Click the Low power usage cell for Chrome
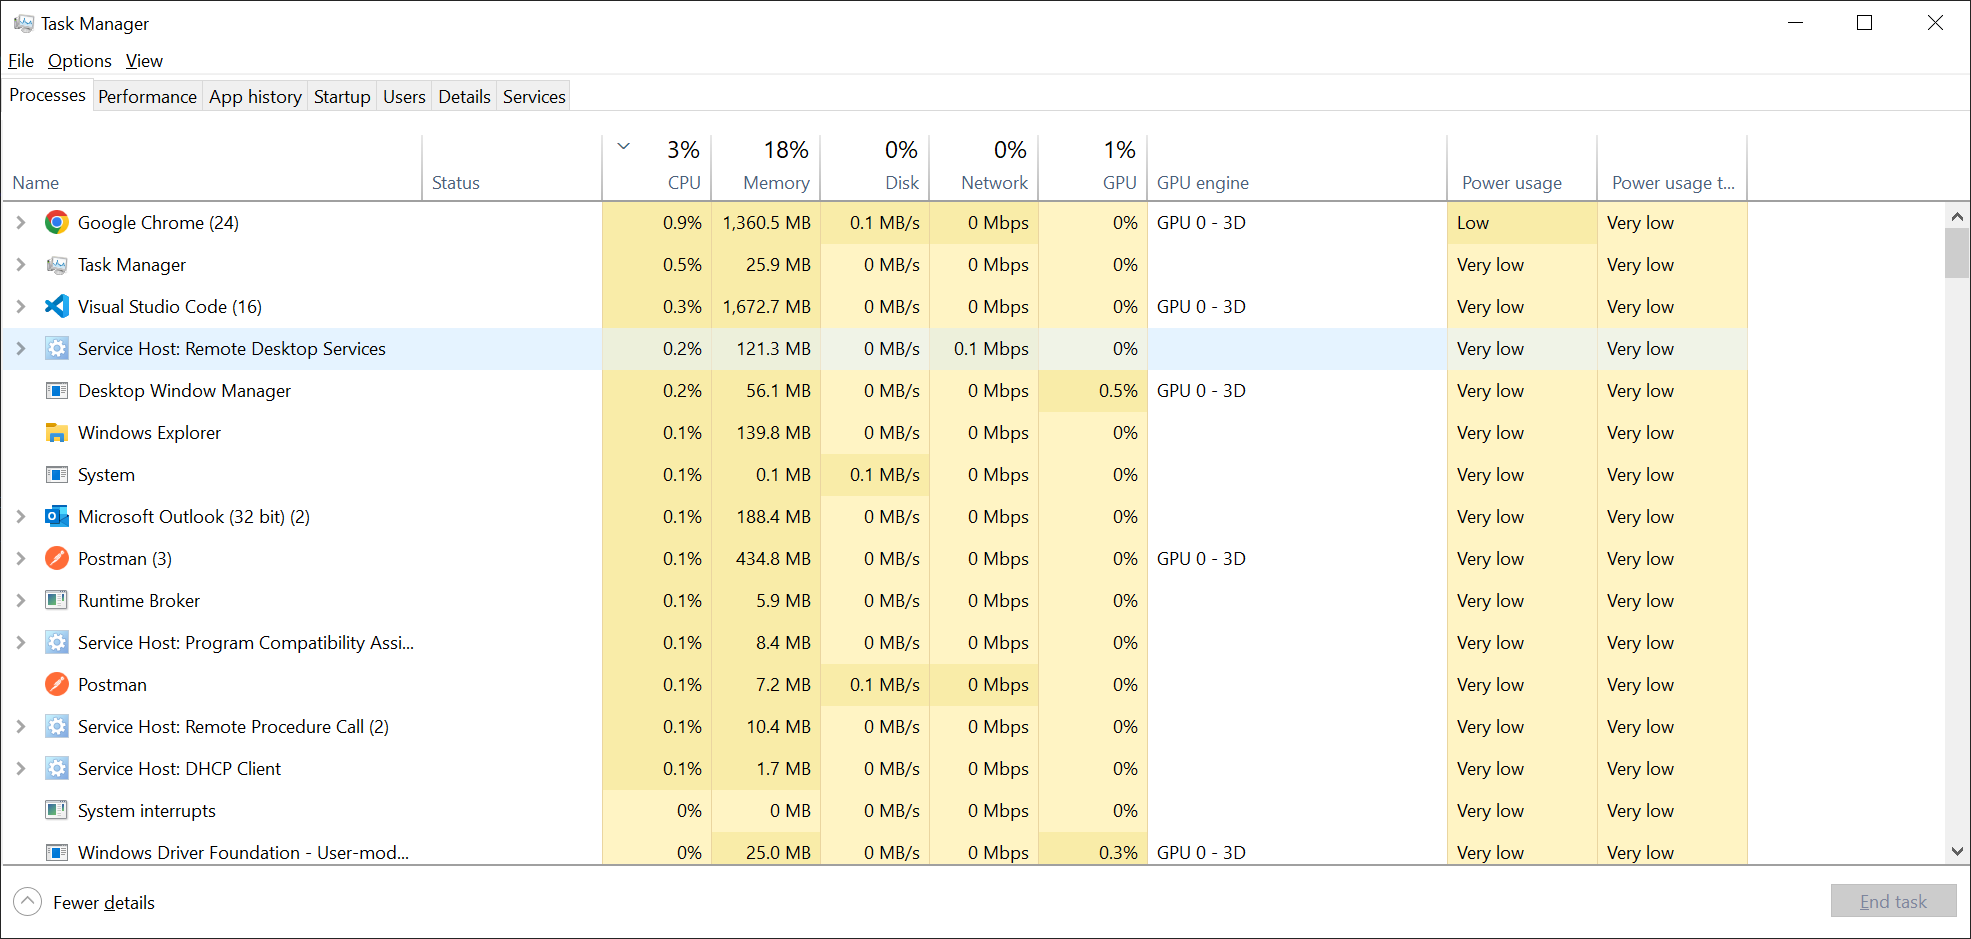The image size is (1971, 939). pos(1522,222)
